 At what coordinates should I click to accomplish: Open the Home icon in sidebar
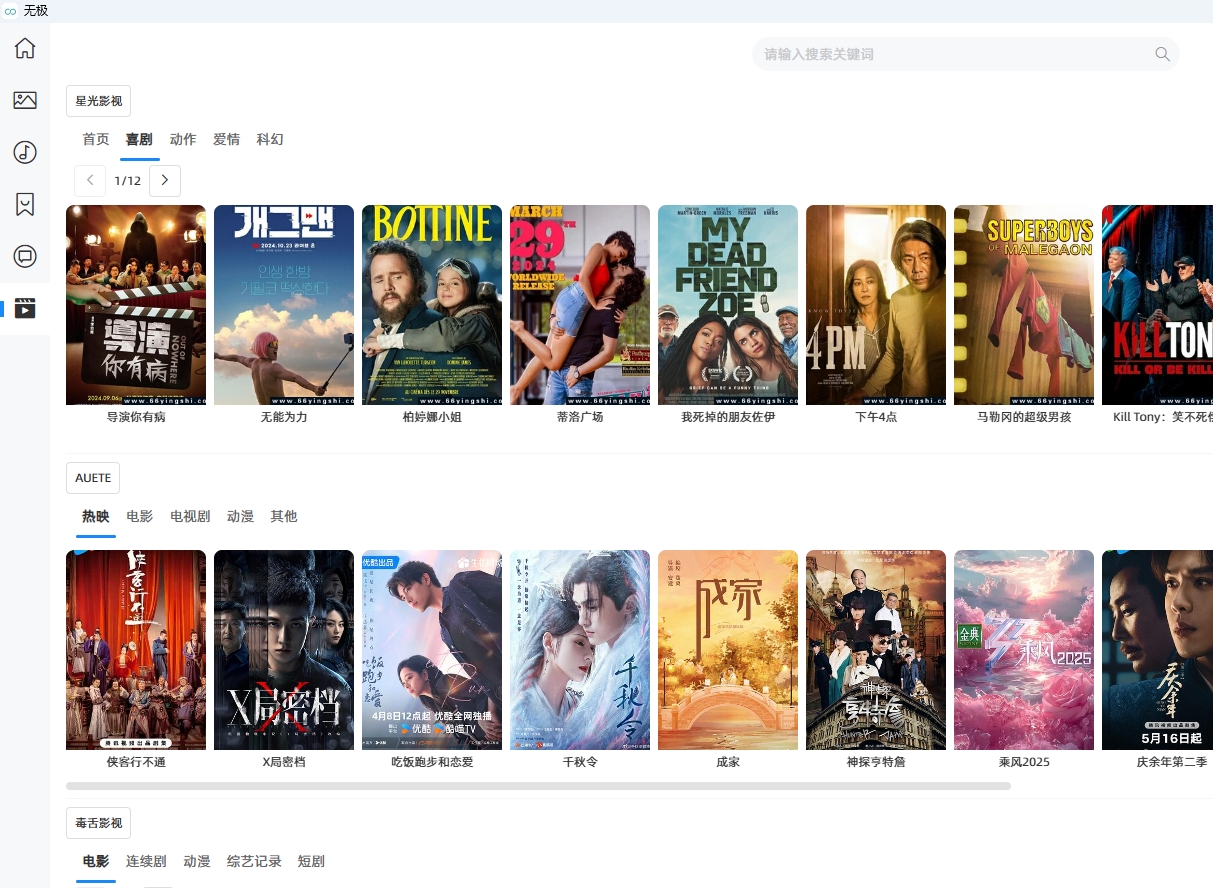(x=25, y=48)
